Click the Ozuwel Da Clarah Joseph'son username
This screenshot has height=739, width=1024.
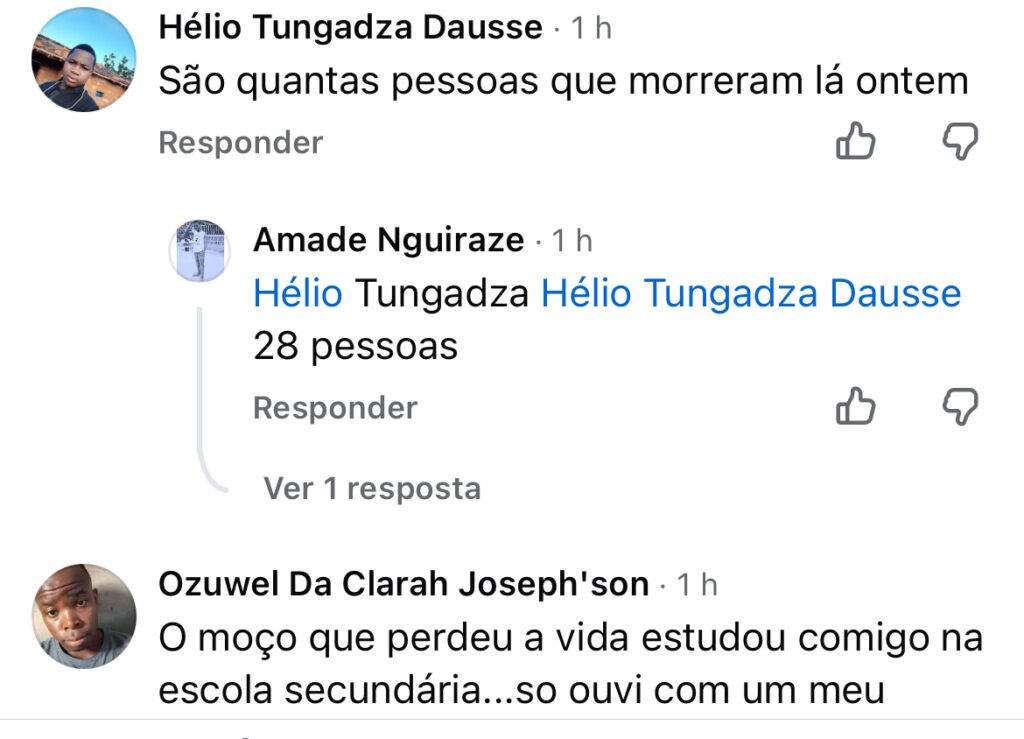tap(404, 584)
